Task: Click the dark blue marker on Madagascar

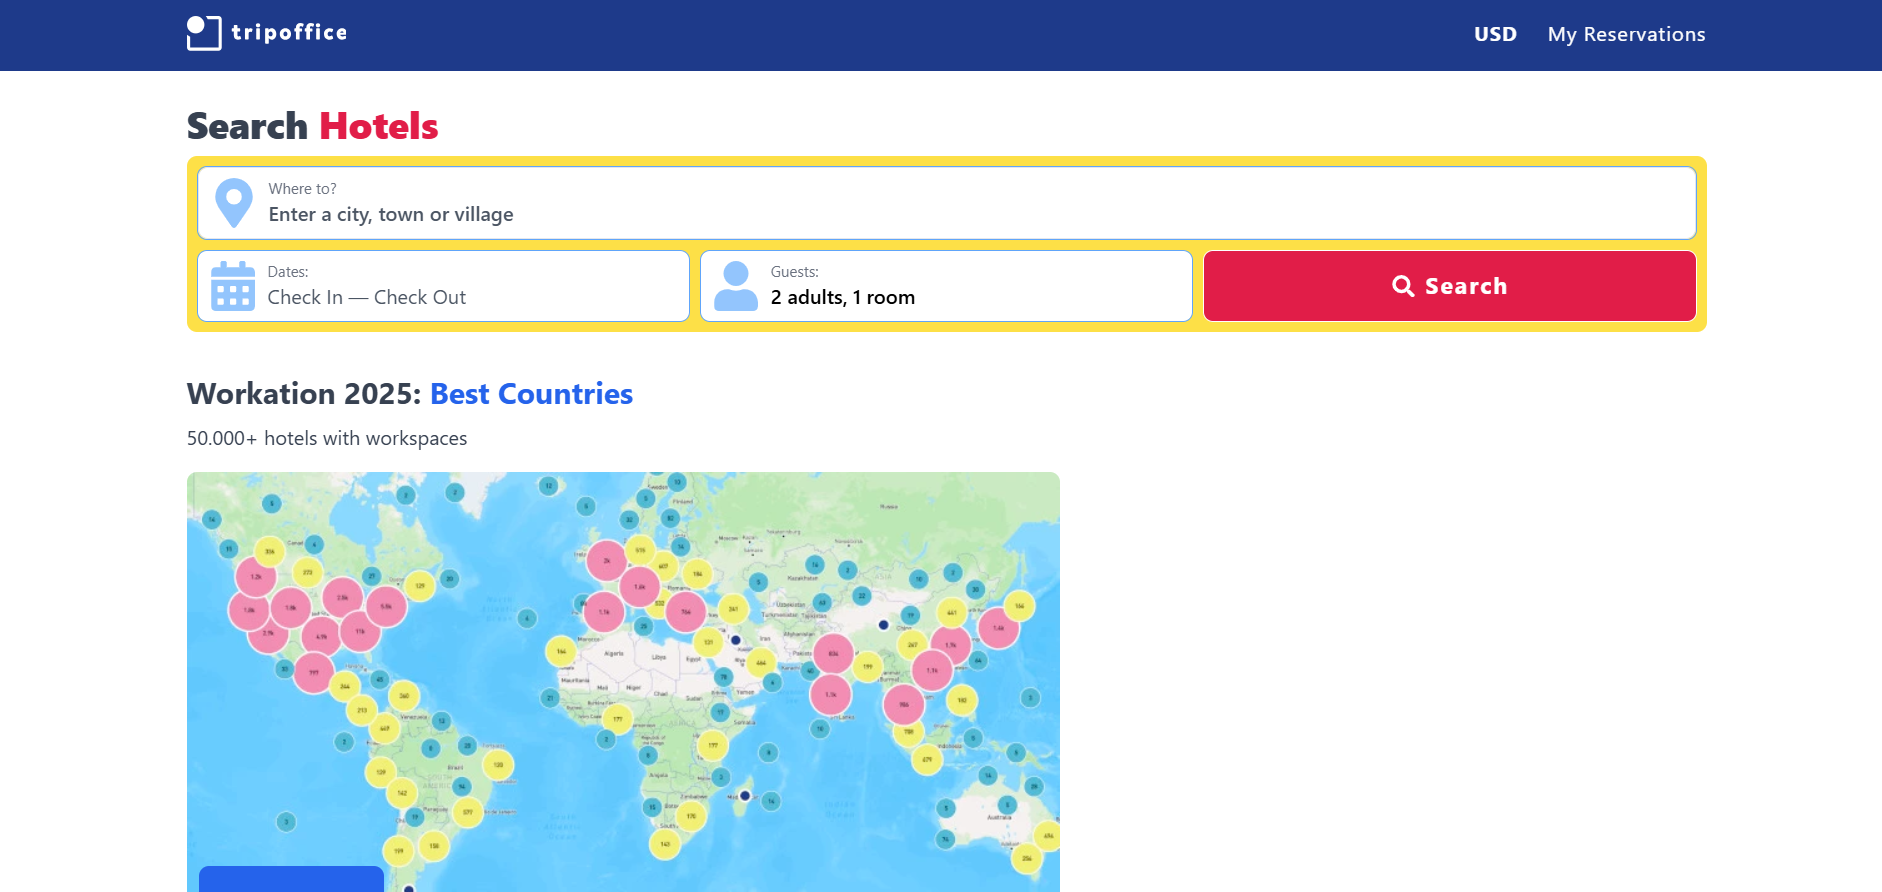Action: click(x=745, y=796)
